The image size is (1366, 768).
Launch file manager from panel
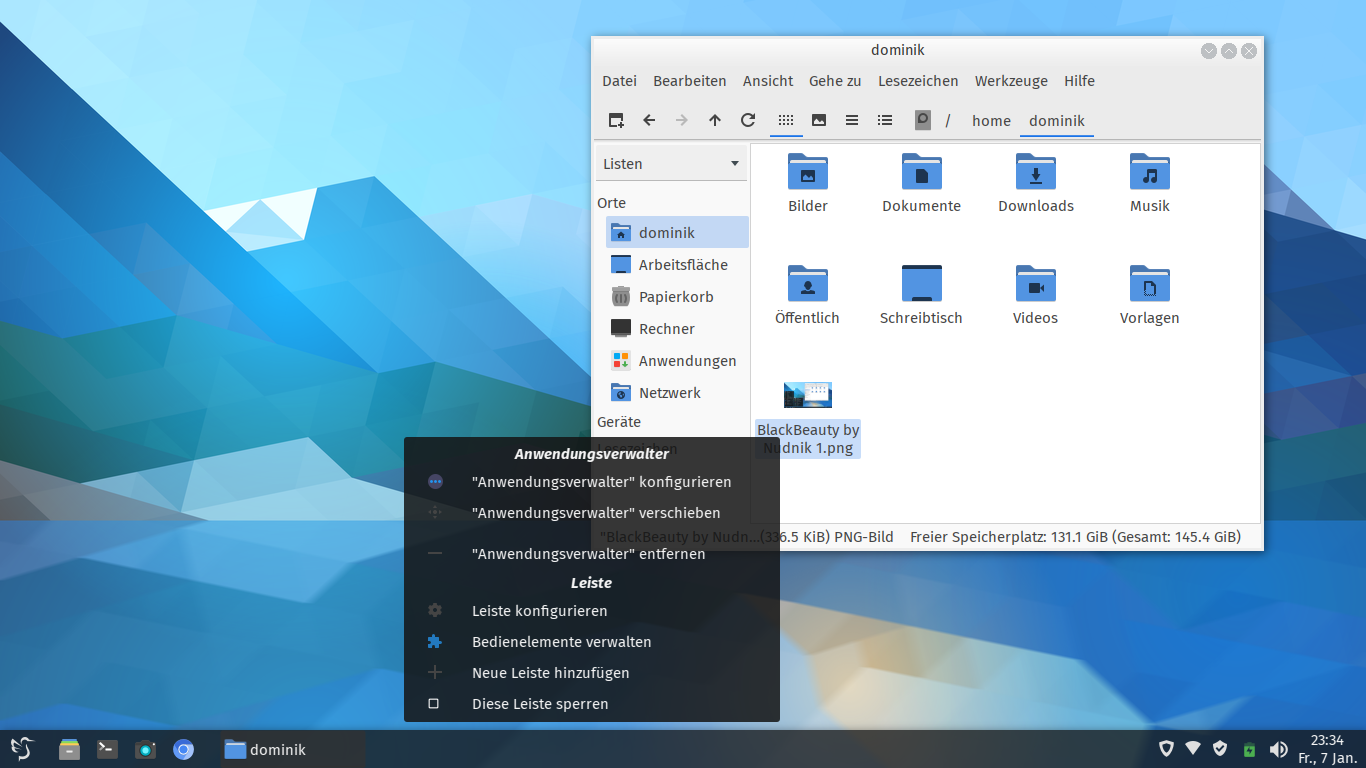pos(69,749)
